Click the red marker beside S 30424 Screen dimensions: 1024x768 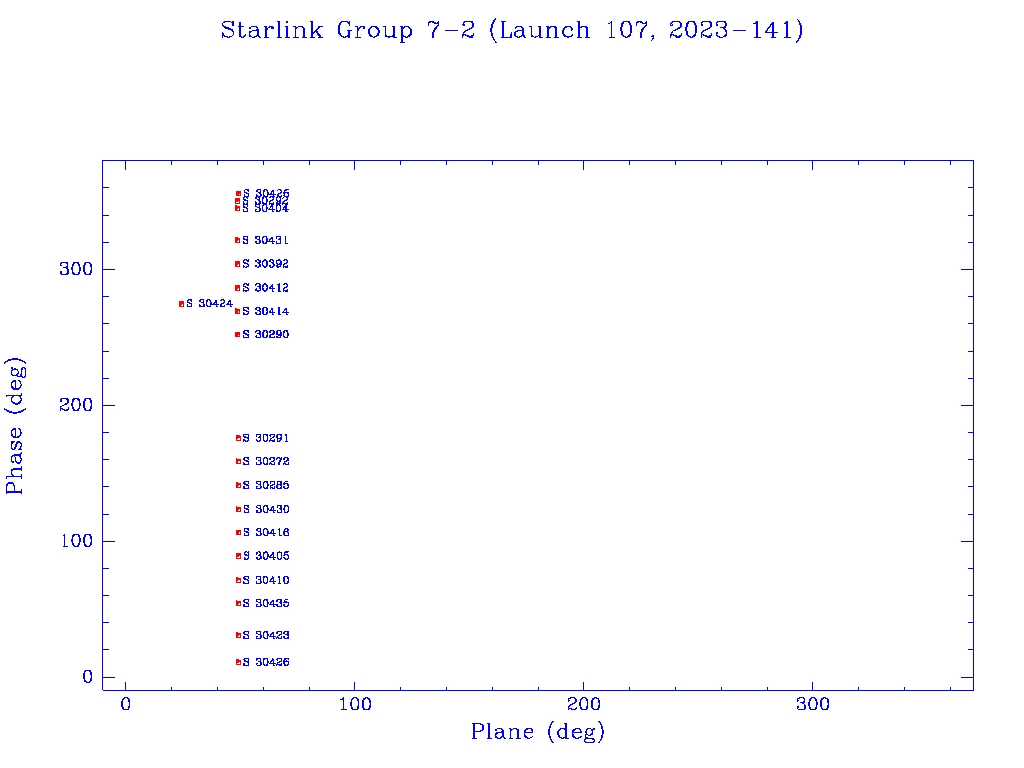pos(182,304)
